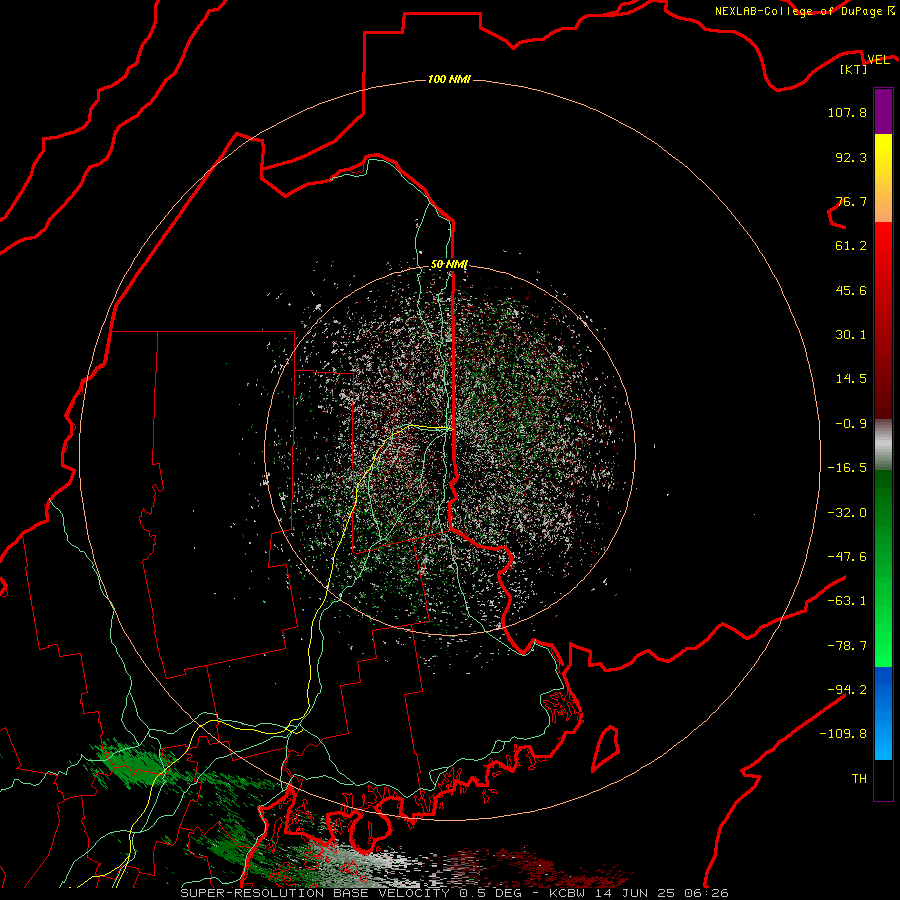
Task: Click the 61.2 velocity scale value
Action: tap(851, 246)
